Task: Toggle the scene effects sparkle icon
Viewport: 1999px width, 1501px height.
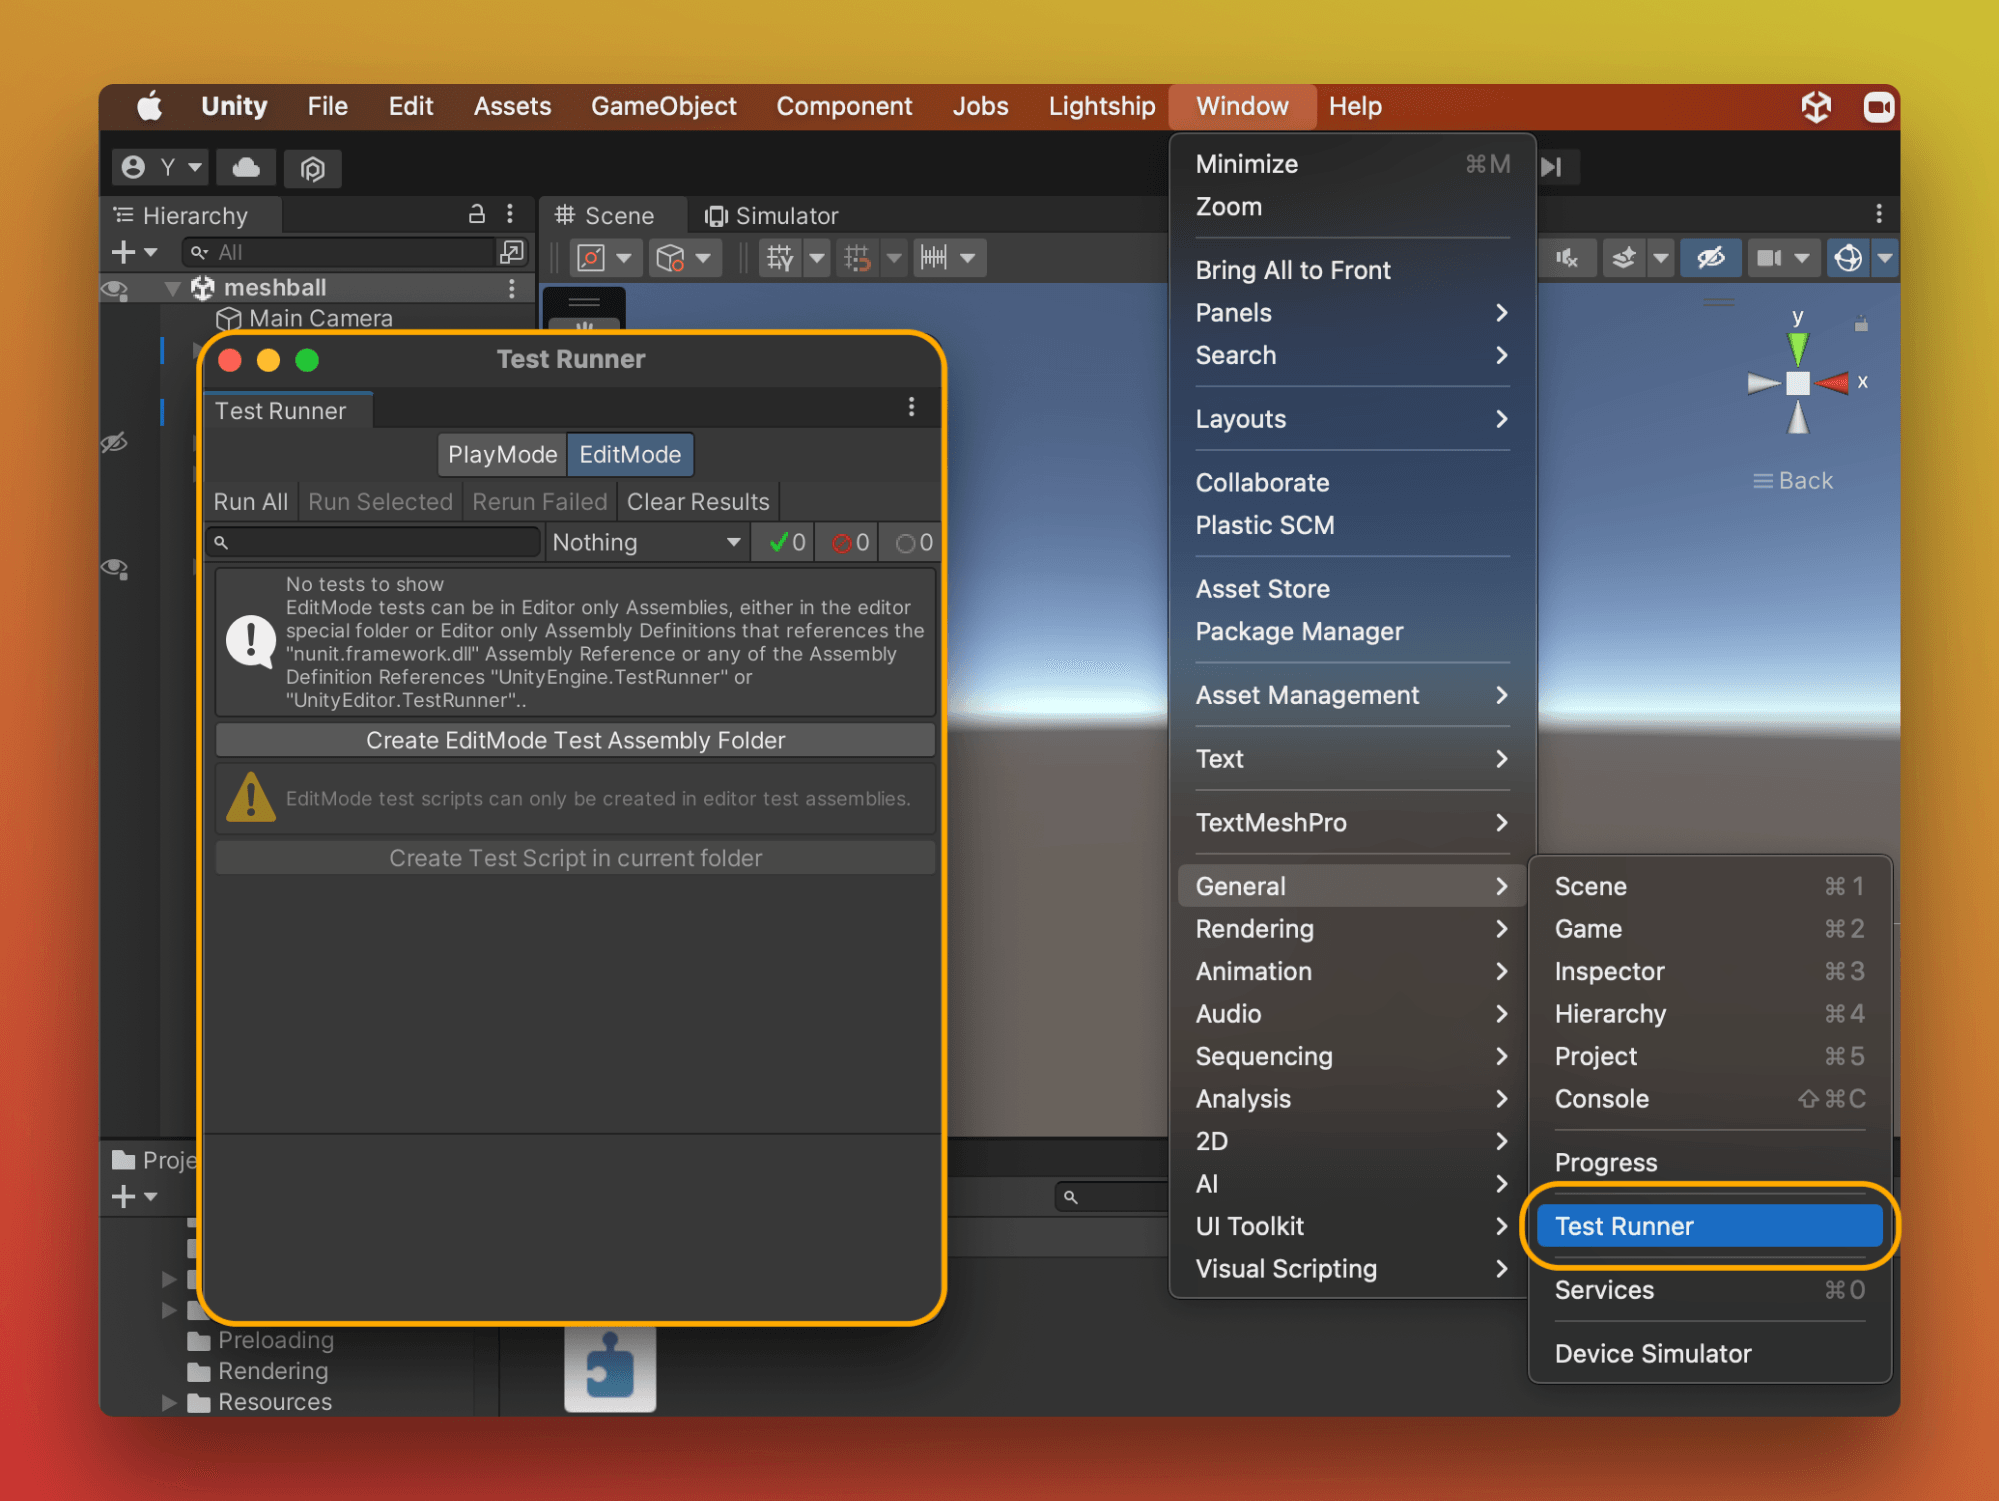Action: (x=1624, y=258)
